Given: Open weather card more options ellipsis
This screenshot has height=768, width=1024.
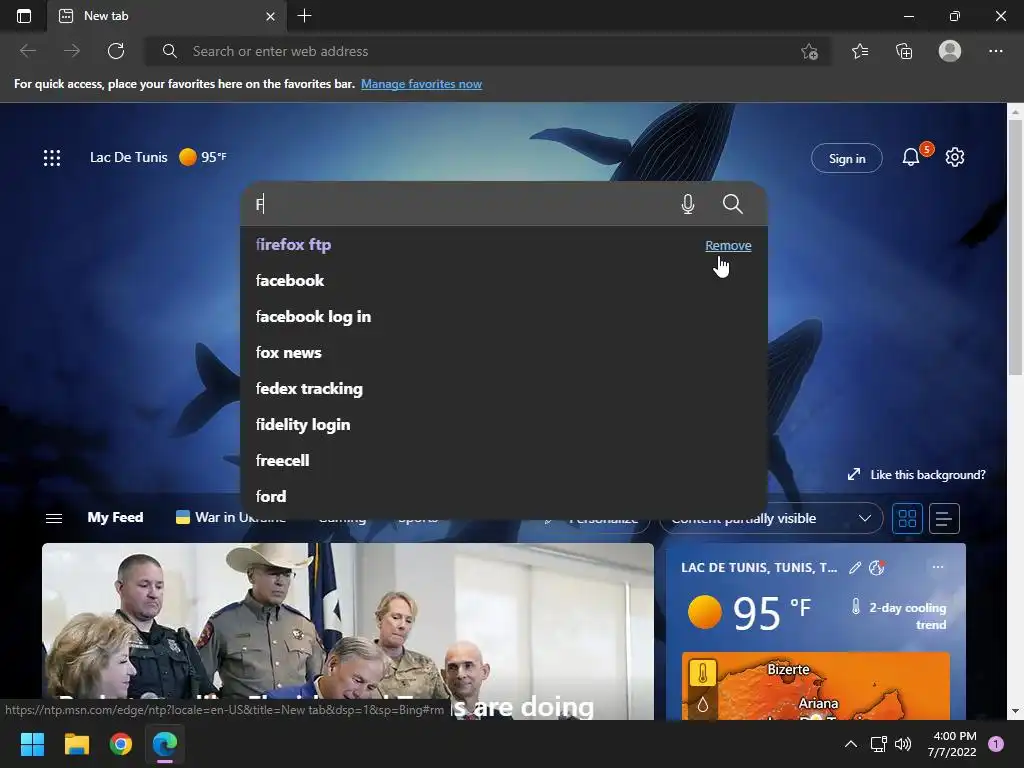Looking at the screenshot, I should pos(938,567).
